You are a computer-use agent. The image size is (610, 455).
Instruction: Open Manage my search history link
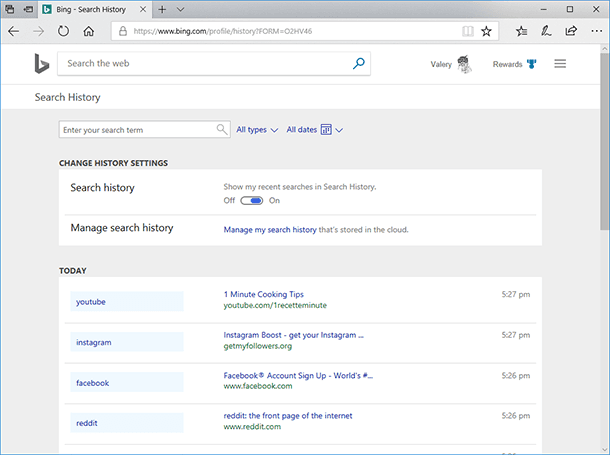point(270,230)
